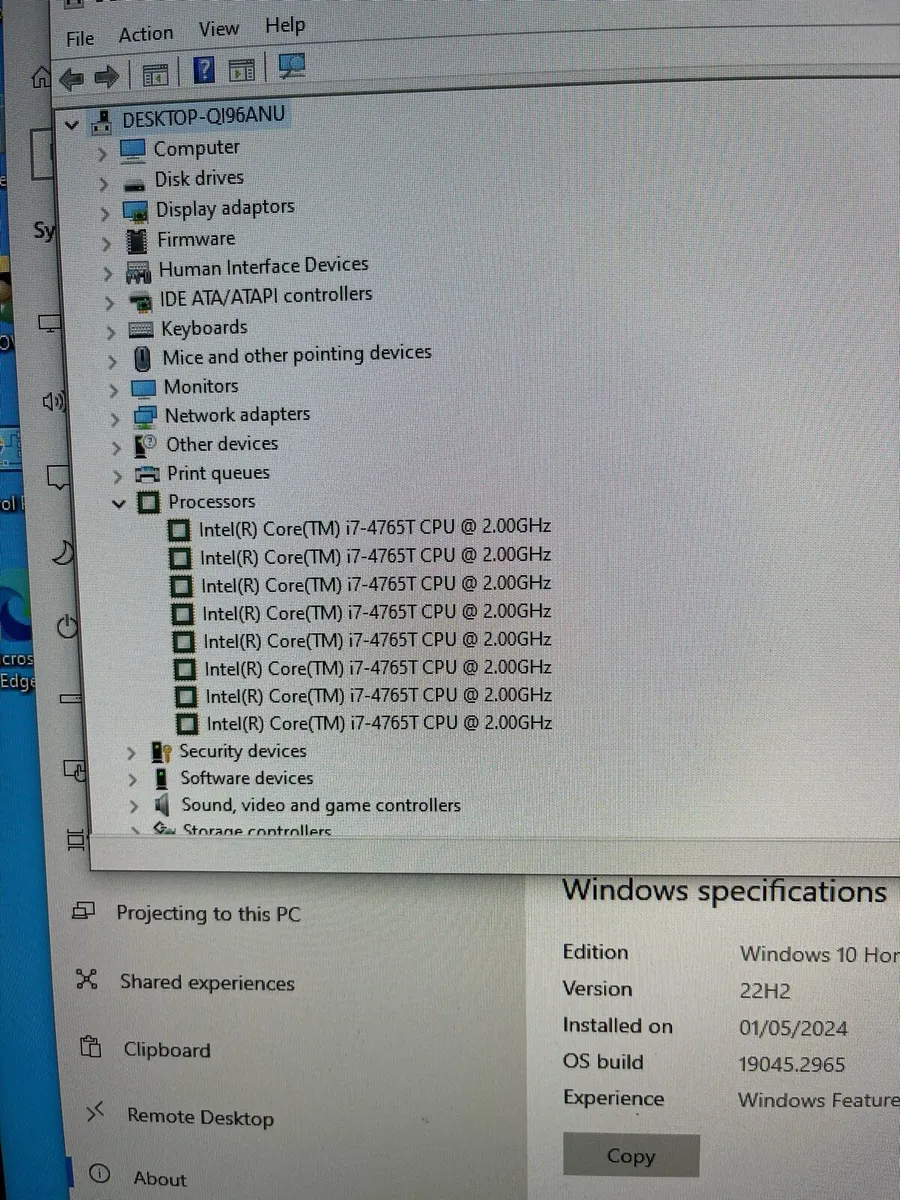Expand the Display adaptors chevron
The image size is (900, 1200).
point(106,214)
